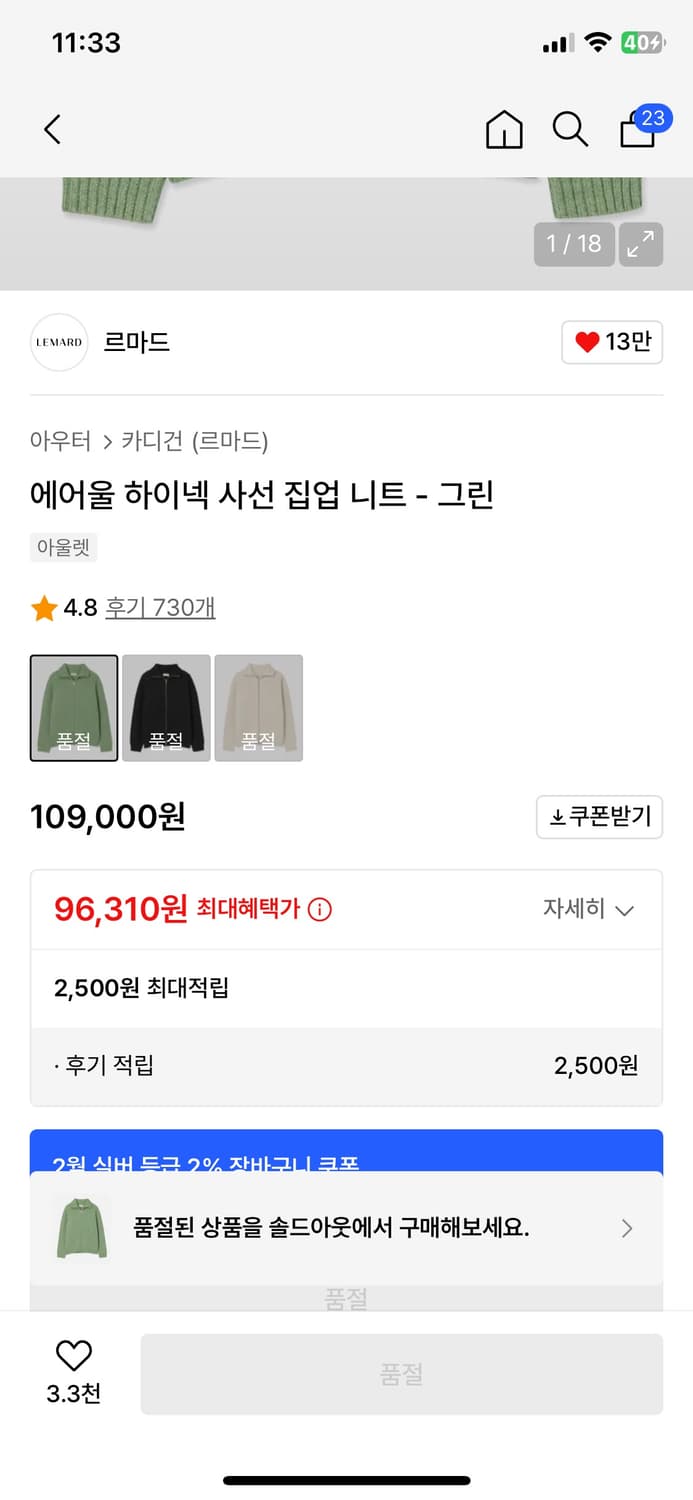Click the LEMARD brand logo
This screenshot has width=693, height=1500.
click(58, 342)
